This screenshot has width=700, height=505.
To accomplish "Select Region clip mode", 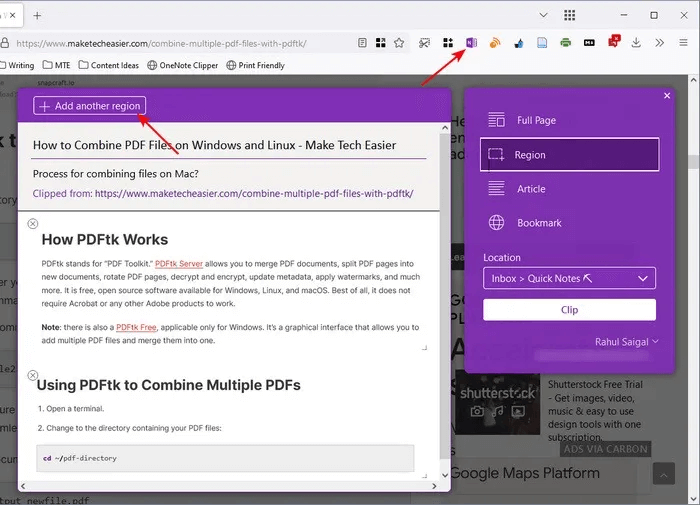I will [x=569, y=154].
